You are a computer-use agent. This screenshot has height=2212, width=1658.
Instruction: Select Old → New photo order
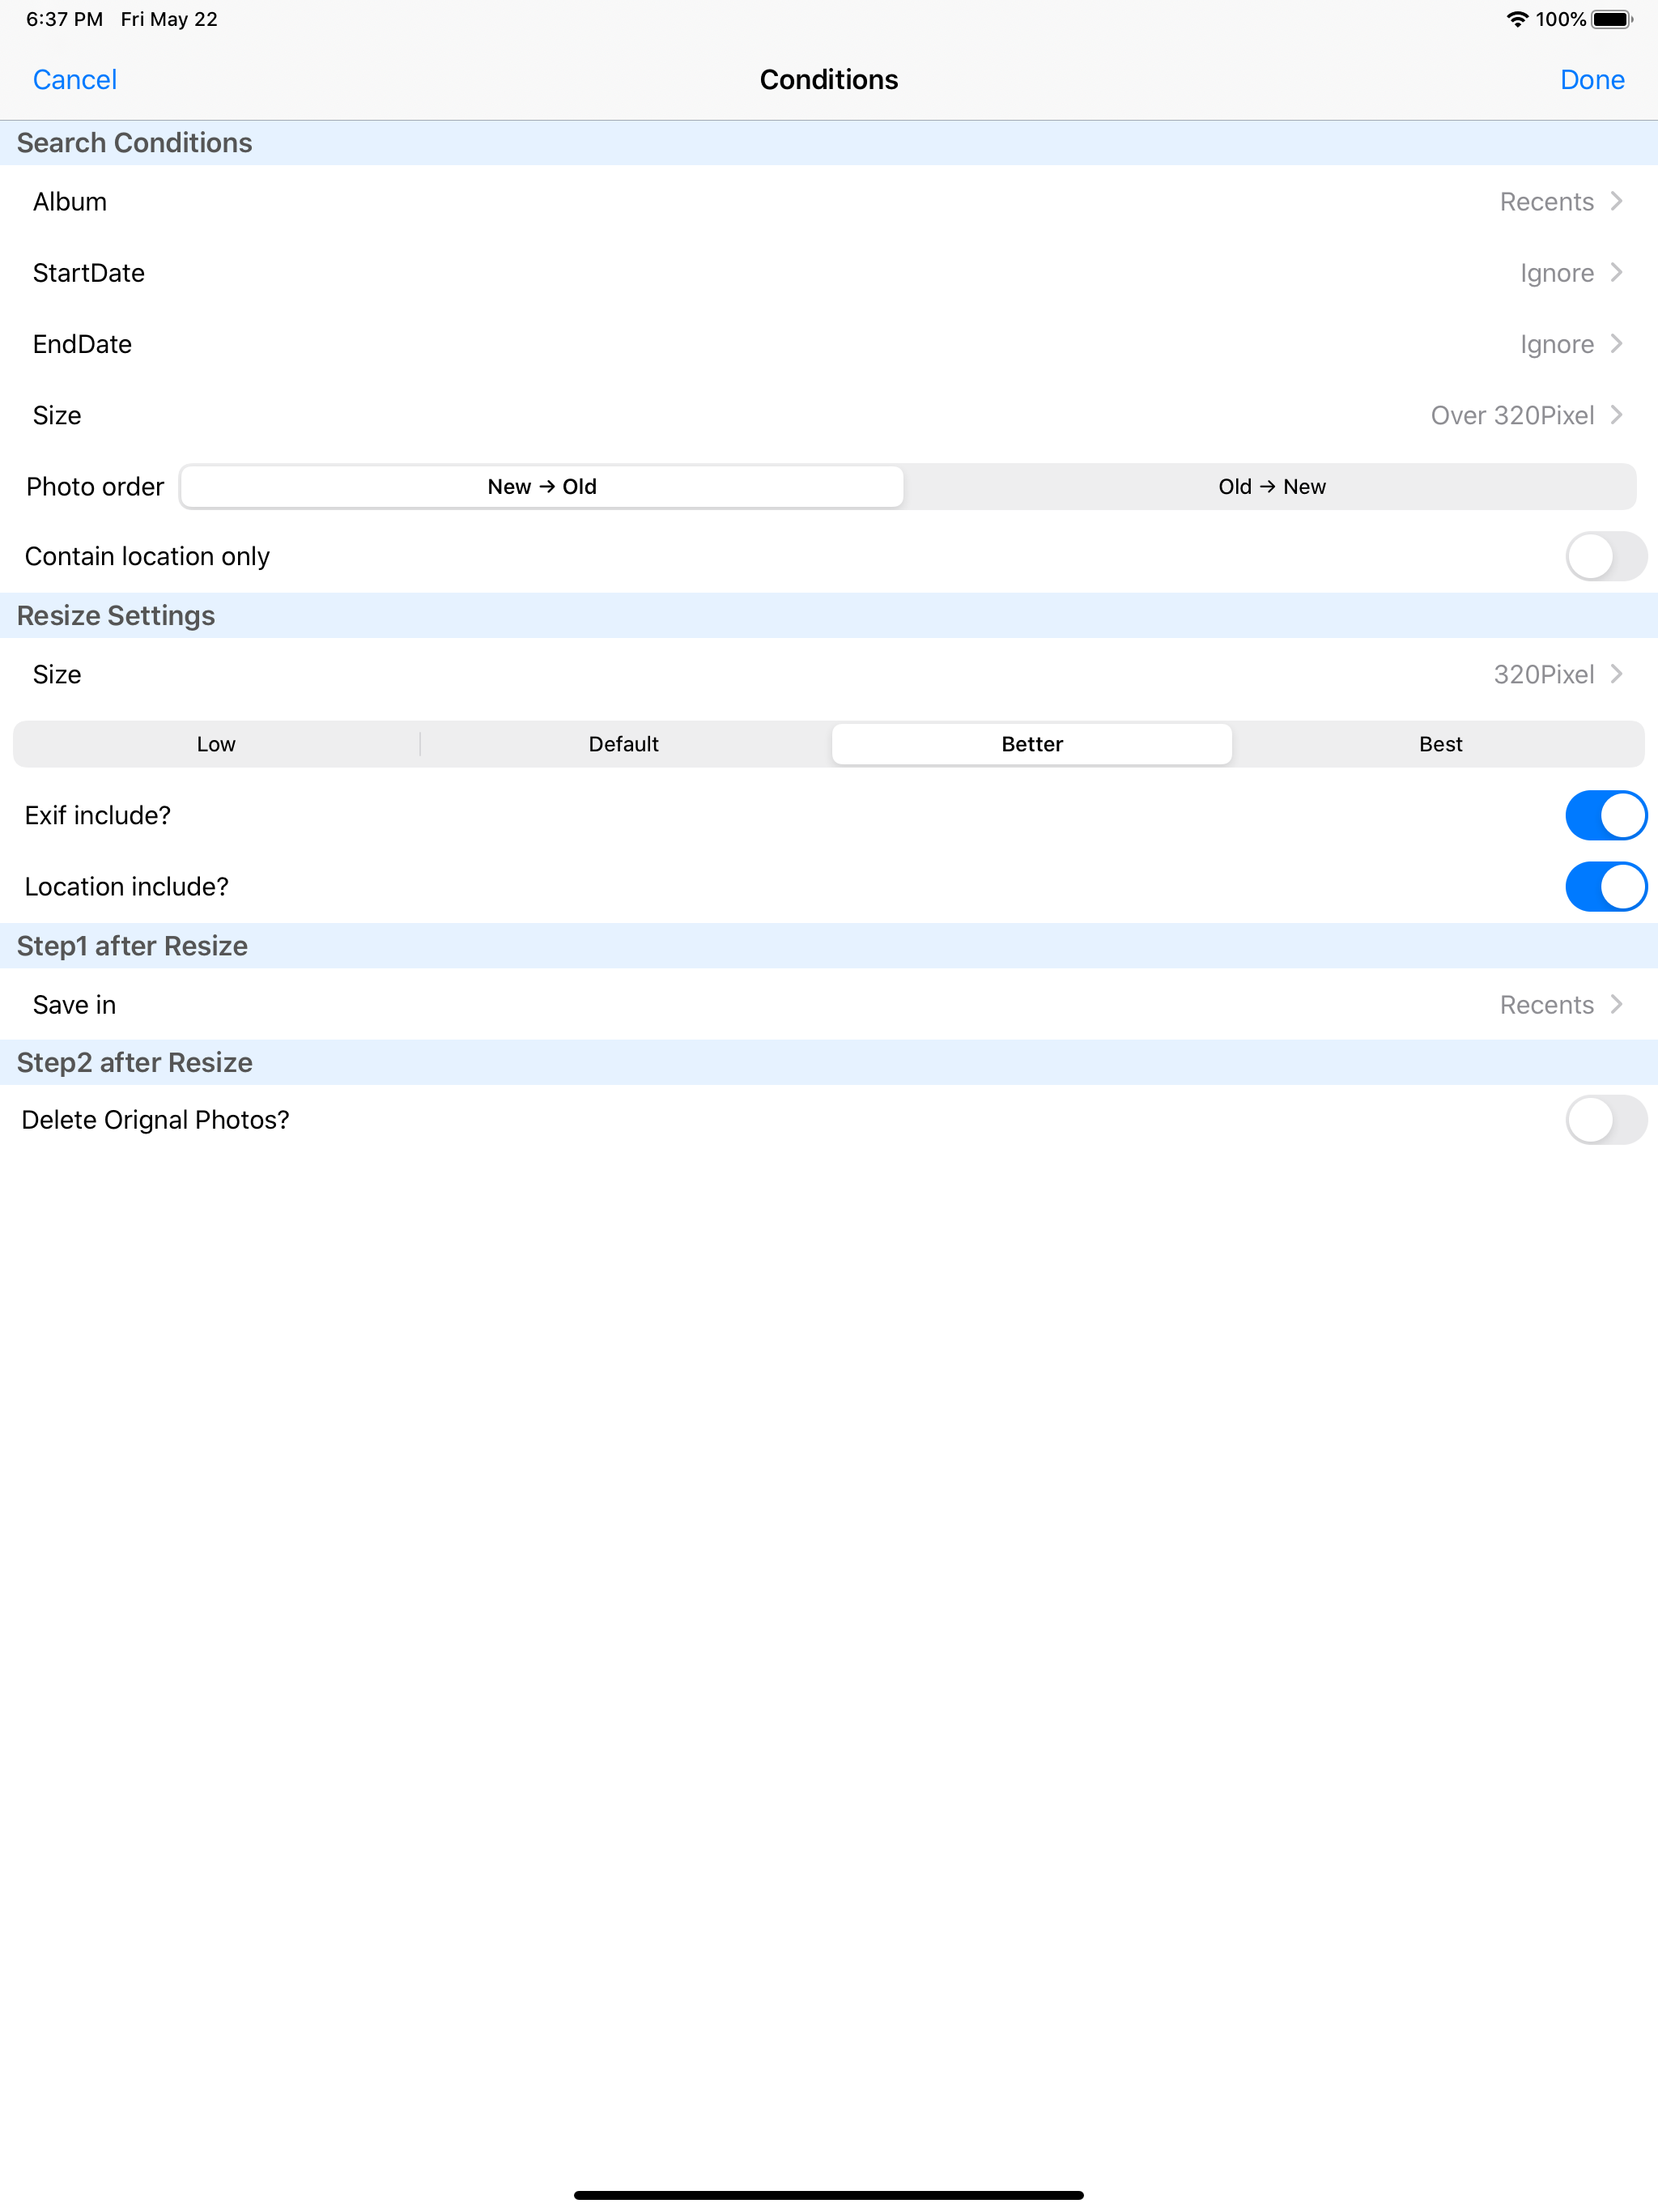coord(1271,487)
